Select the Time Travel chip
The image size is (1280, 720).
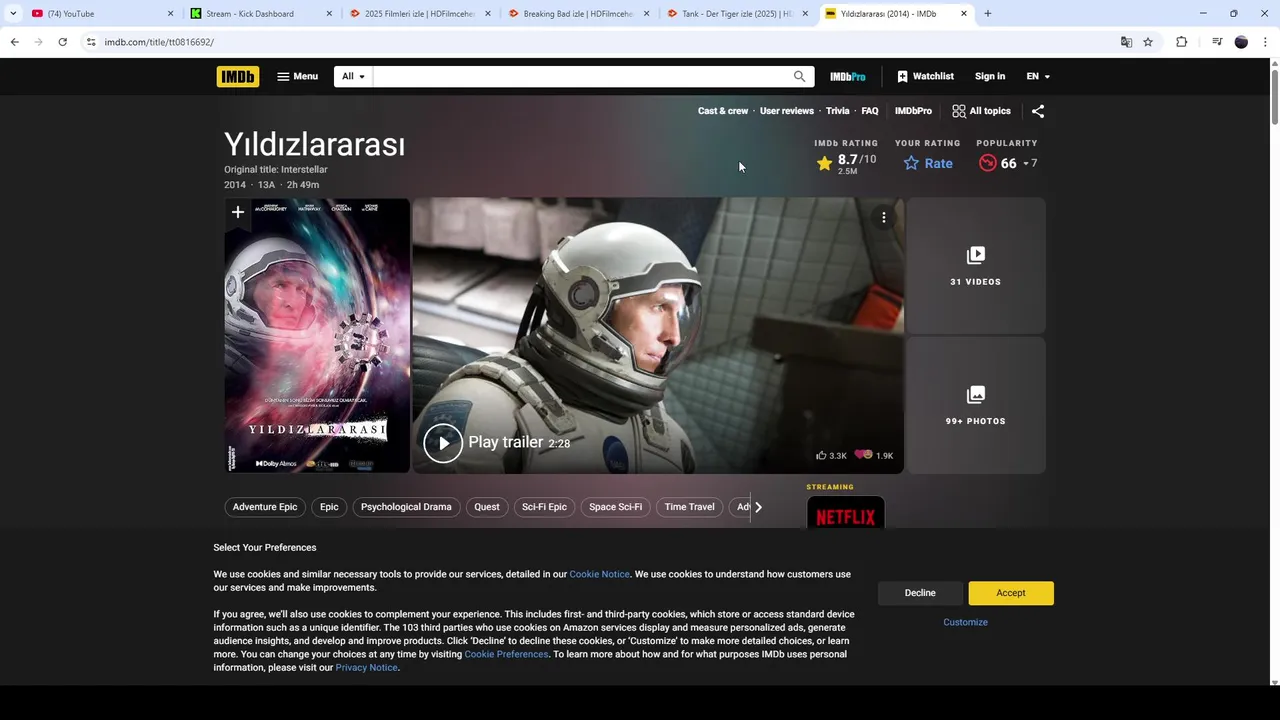tap(690, 507)
